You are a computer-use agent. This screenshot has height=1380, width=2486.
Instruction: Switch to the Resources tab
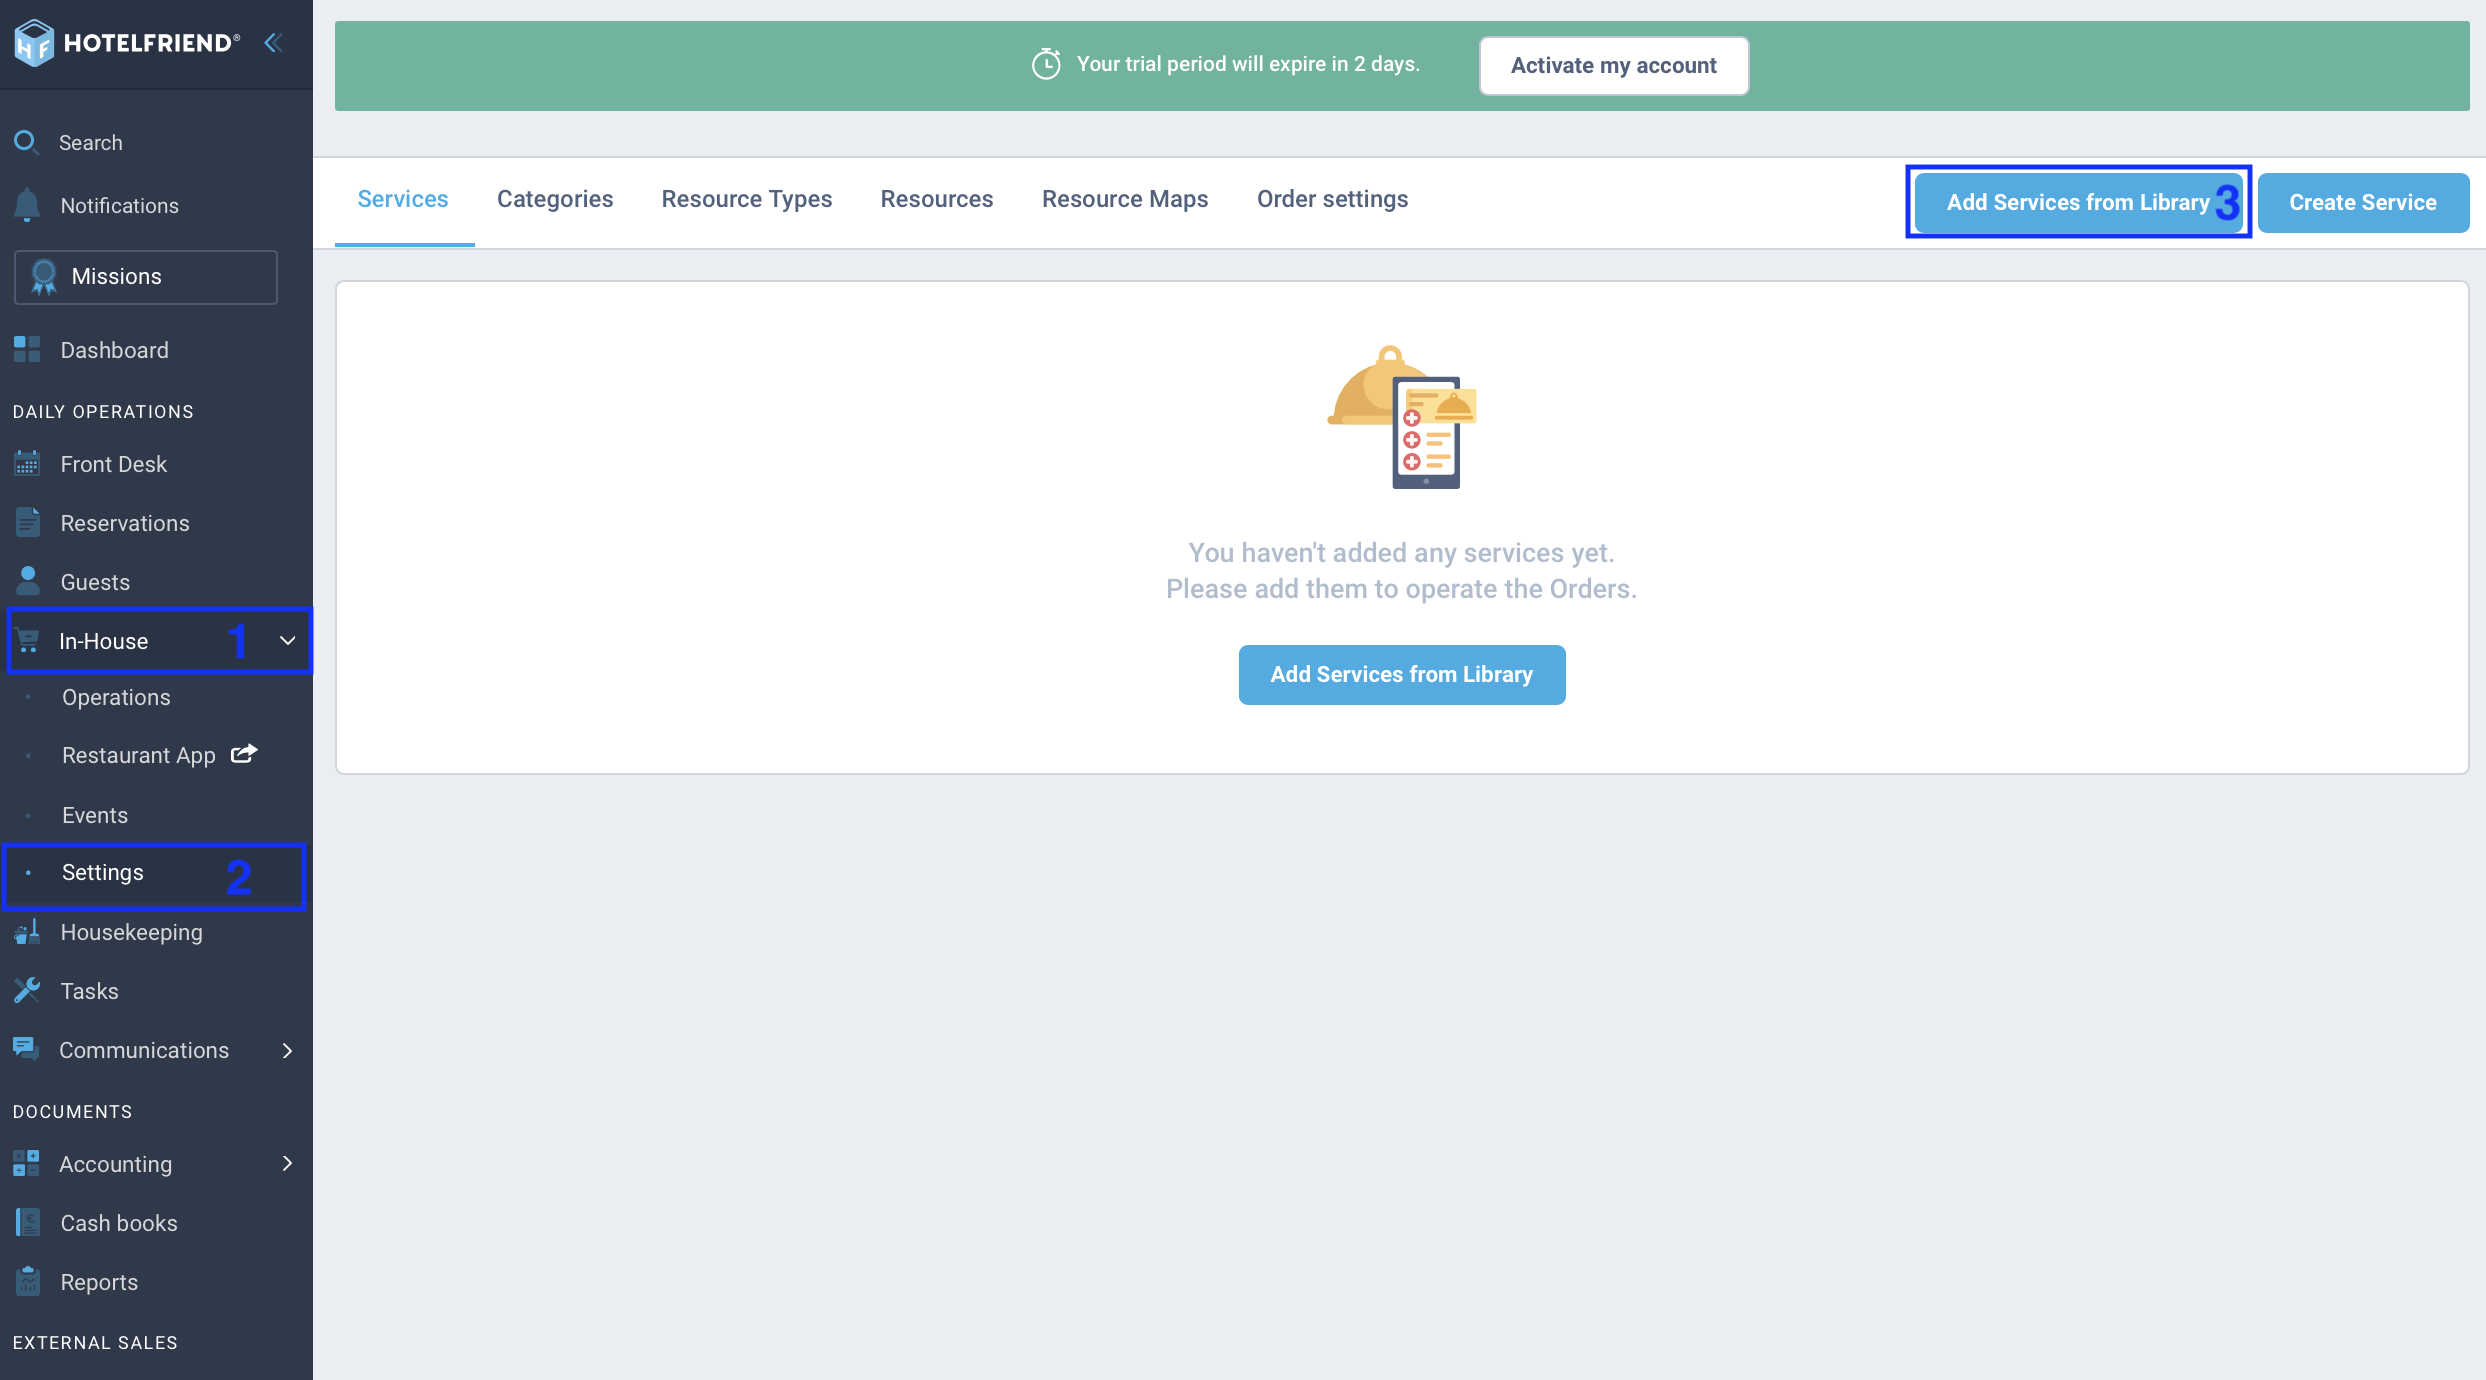(937, 199)
